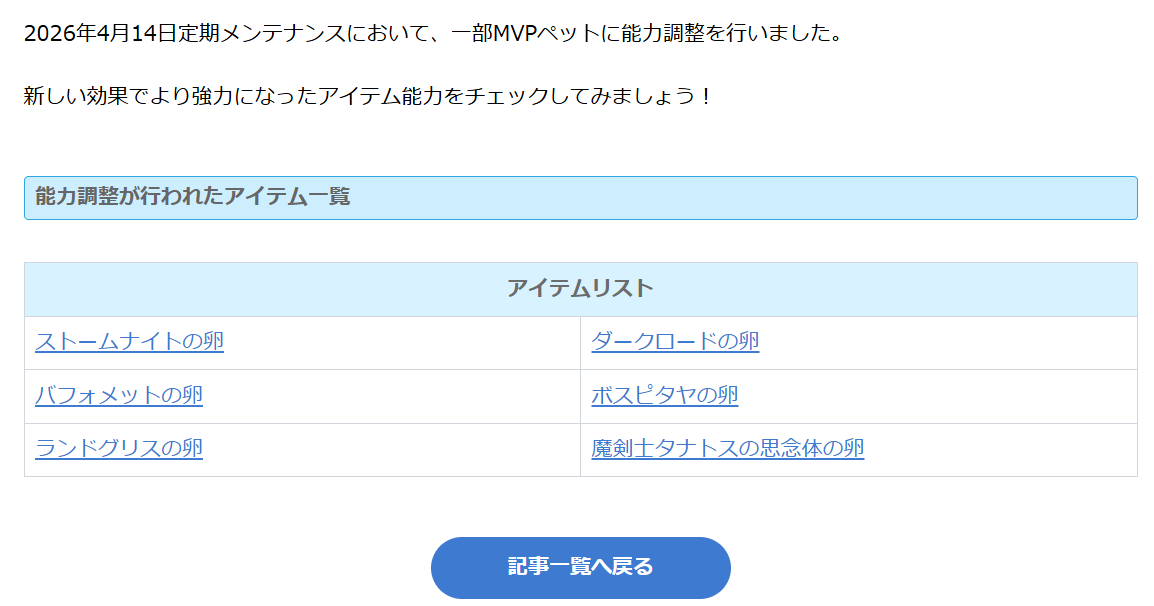Image resolution: width=1154 pixels, height=606 pixels.
Task: Open the ダークロードの卵 link
Action: [x=675, y=342]
